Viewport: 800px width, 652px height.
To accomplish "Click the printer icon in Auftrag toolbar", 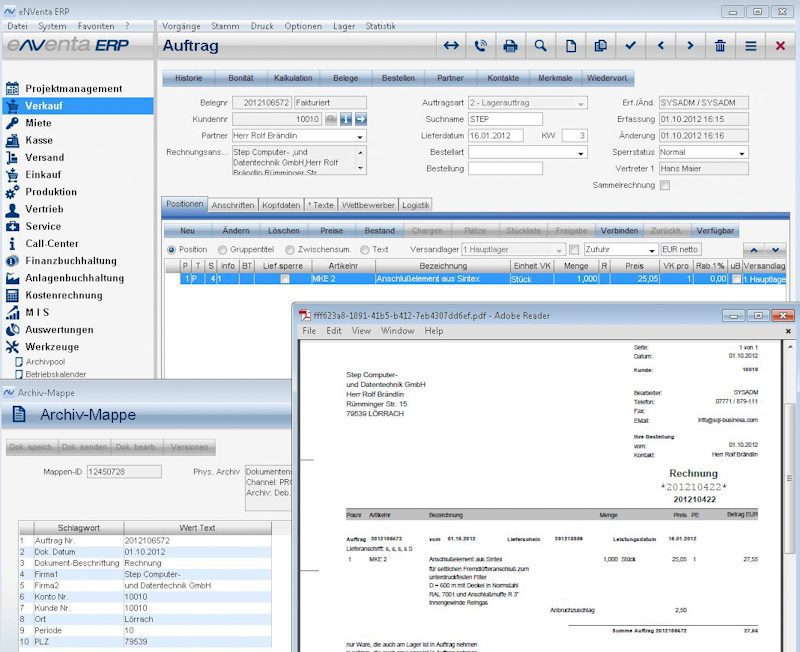I will click(510, 46).
